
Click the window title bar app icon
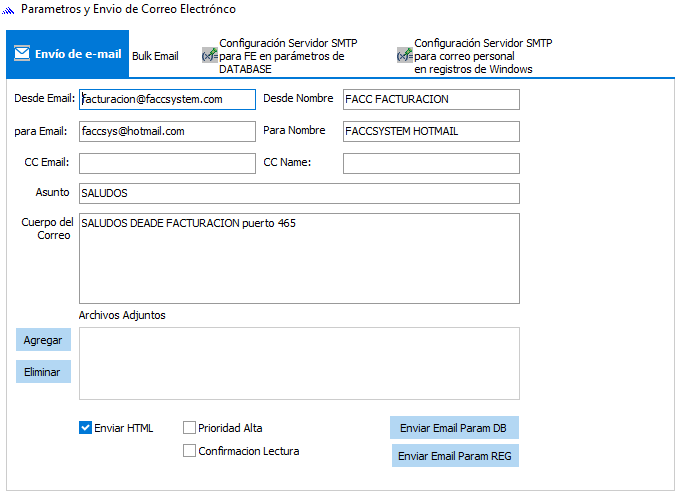(10, 10)
